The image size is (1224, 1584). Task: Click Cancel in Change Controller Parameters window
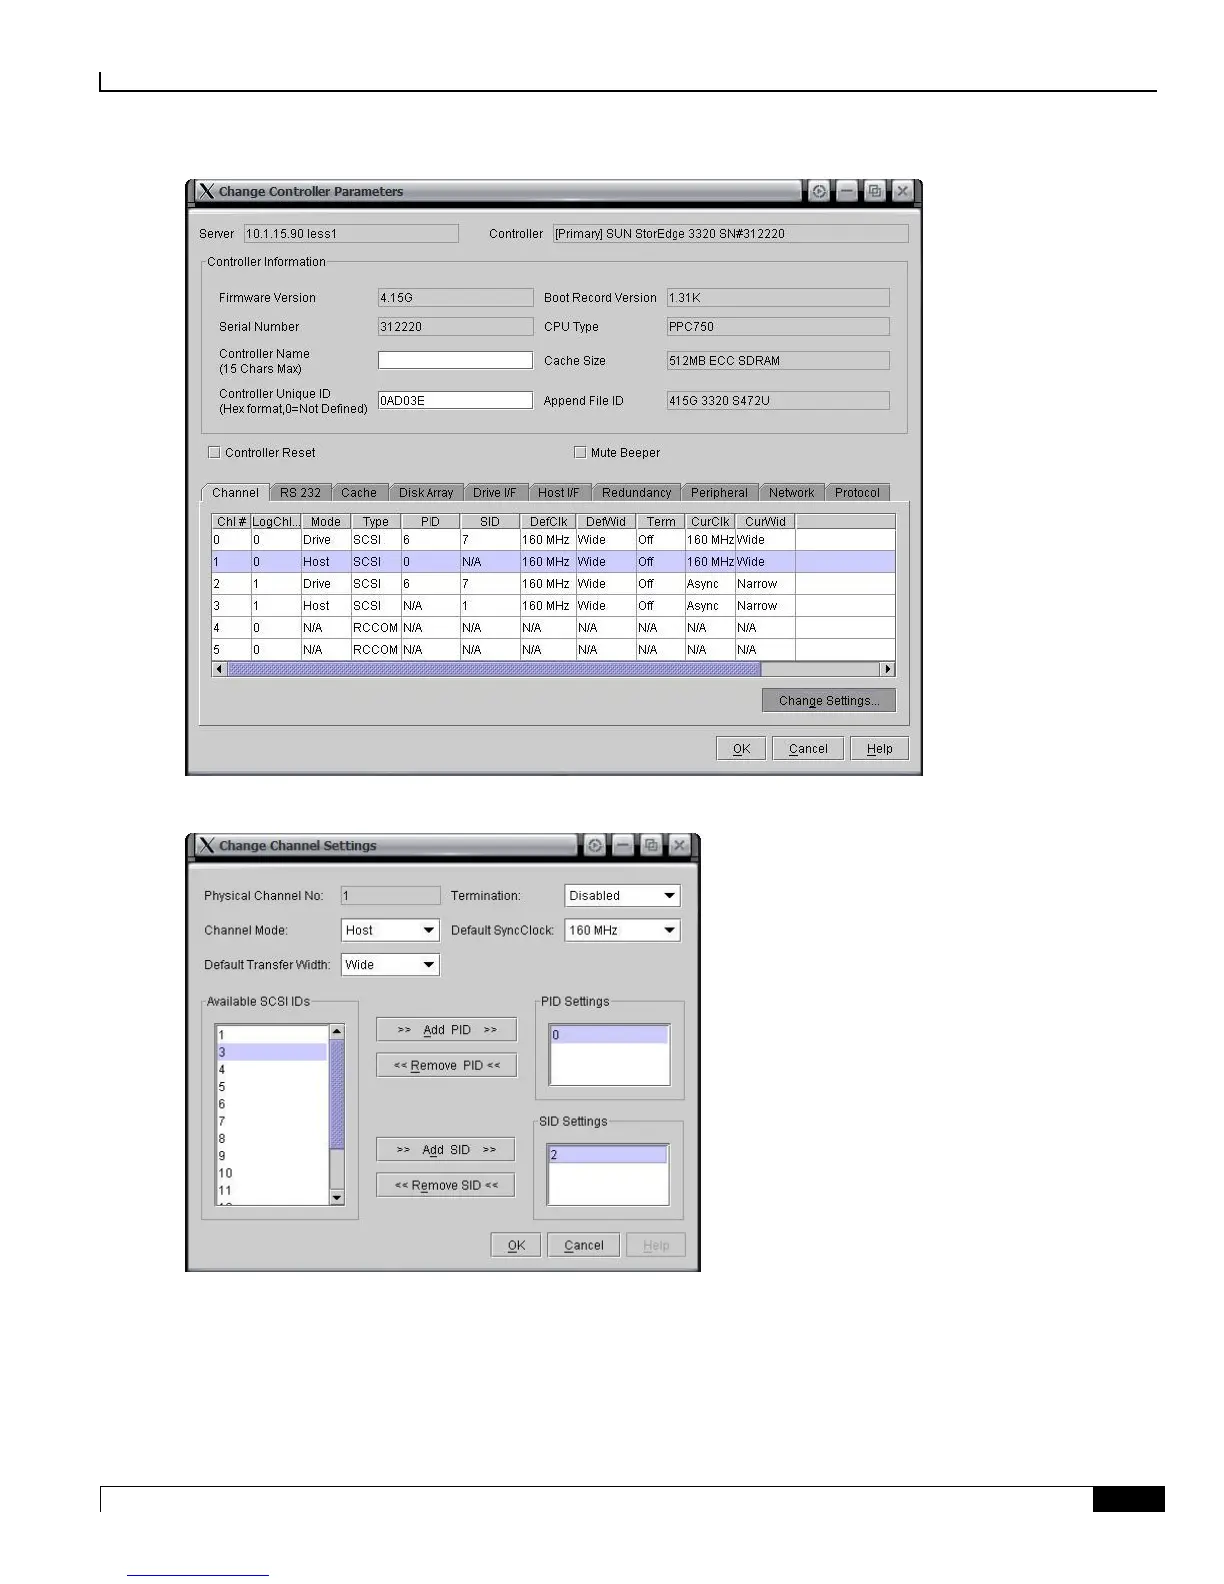tap(808, 749)
